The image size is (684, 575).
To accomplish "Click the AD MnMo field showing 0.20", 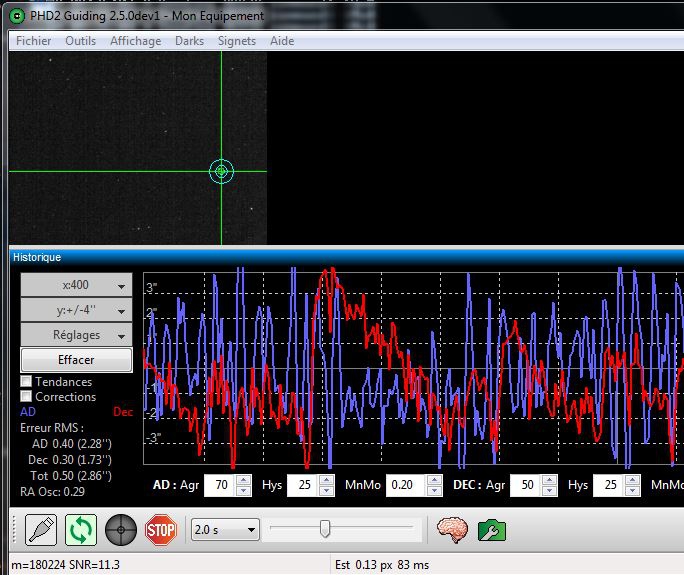I will click(407, 485).
